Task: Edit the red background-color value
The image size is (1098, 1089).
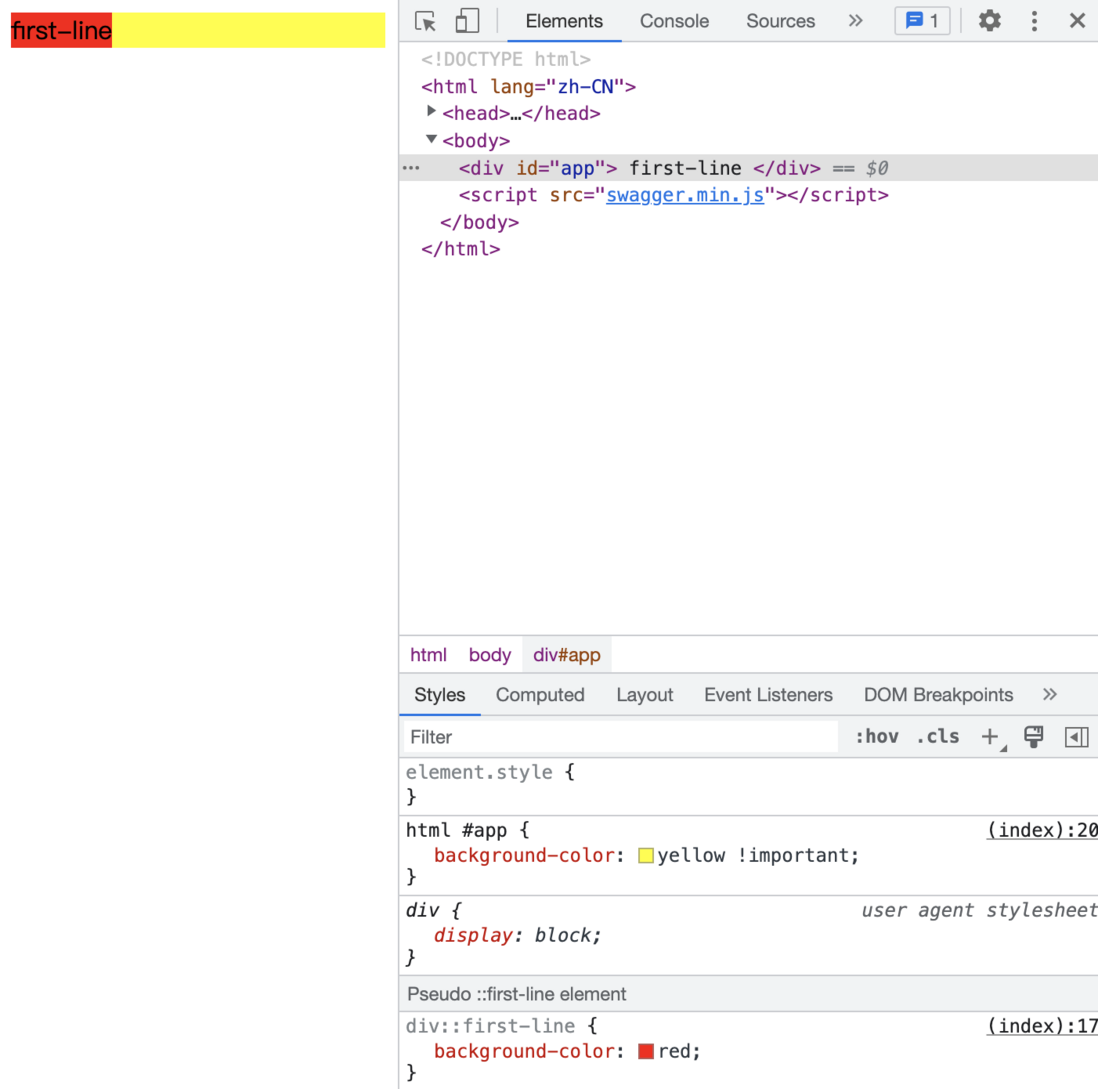Action: click(674, 1052)
